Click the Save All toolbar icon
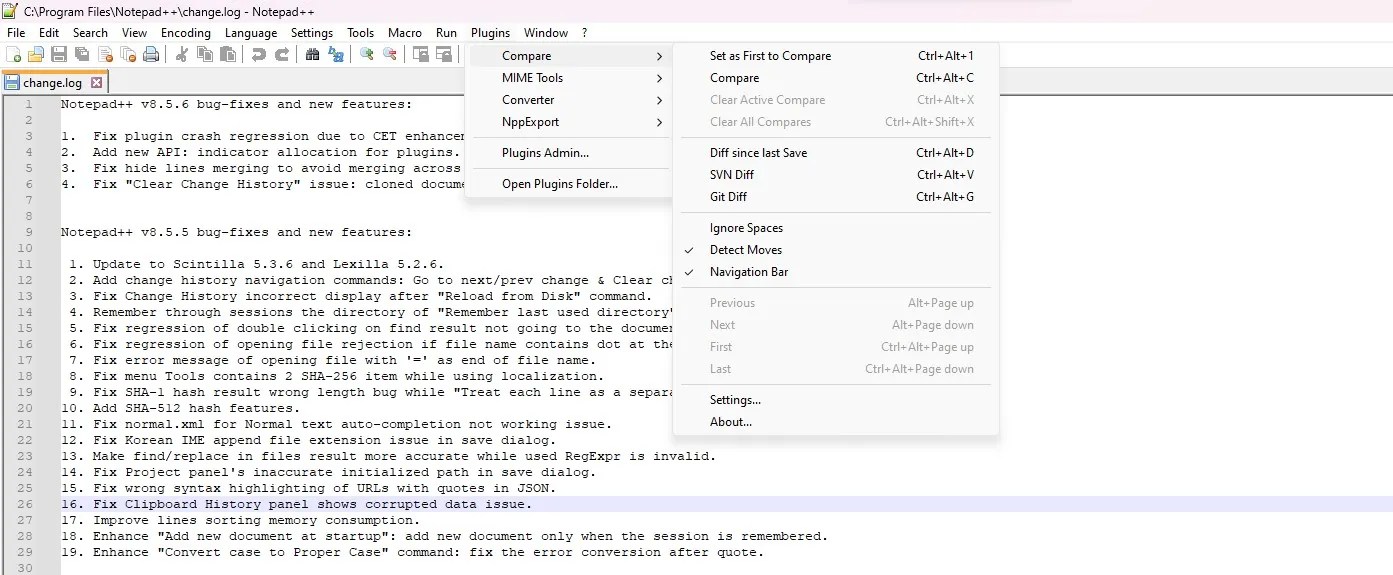The width and height of the screenshot is (1393, 575). tap(82, 54)
